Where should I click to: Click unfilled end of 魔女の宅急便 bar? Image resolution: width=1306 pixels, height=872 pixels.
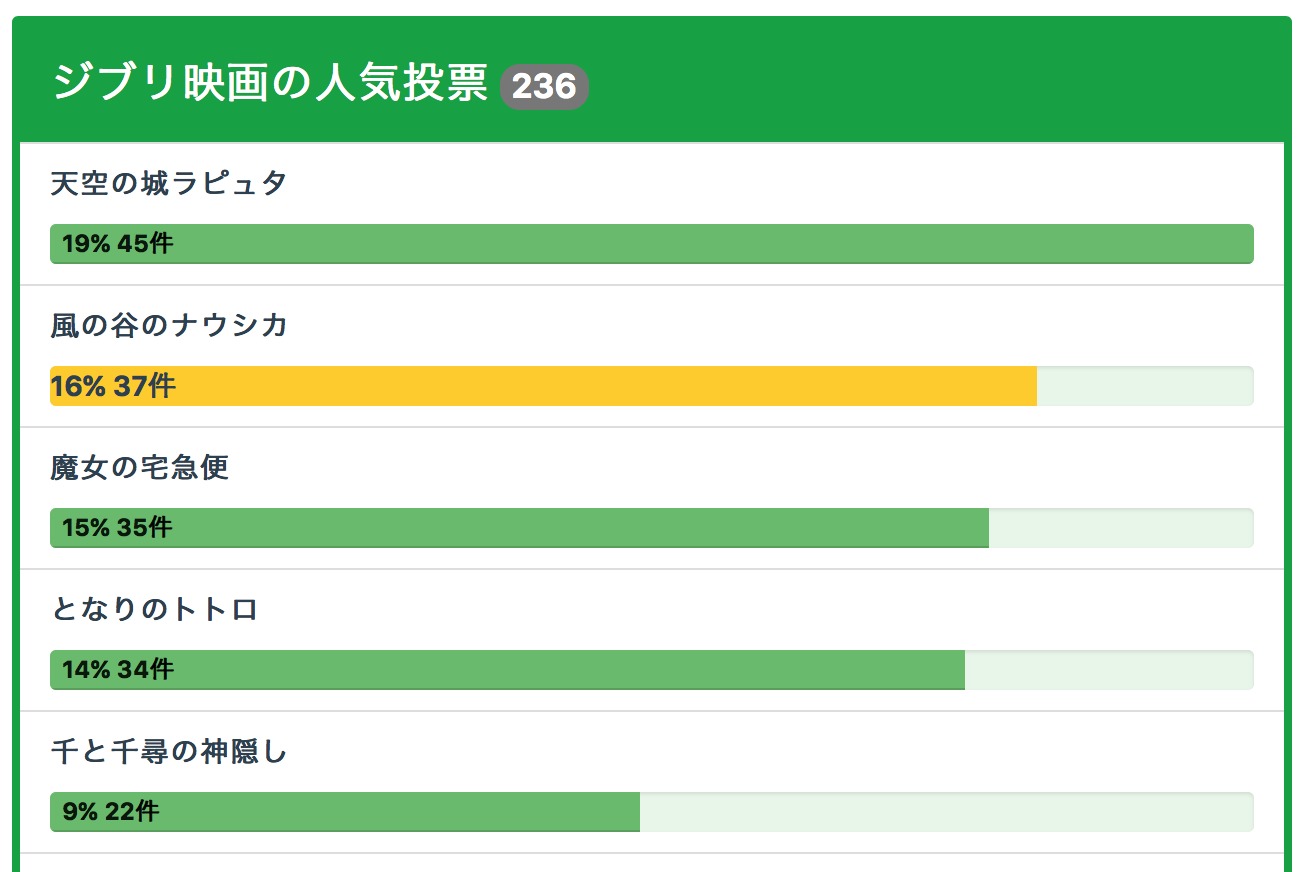(x=1120, y=528)
